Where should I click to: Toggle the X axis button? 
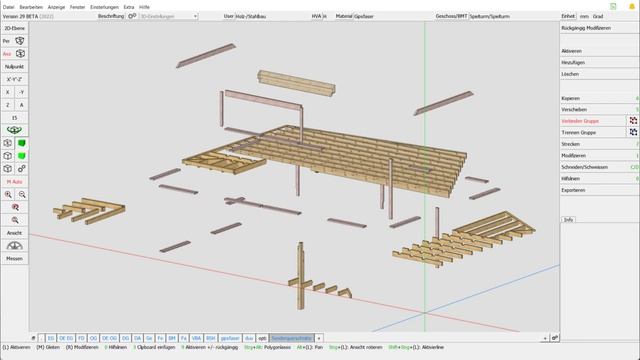pos(7,92)
